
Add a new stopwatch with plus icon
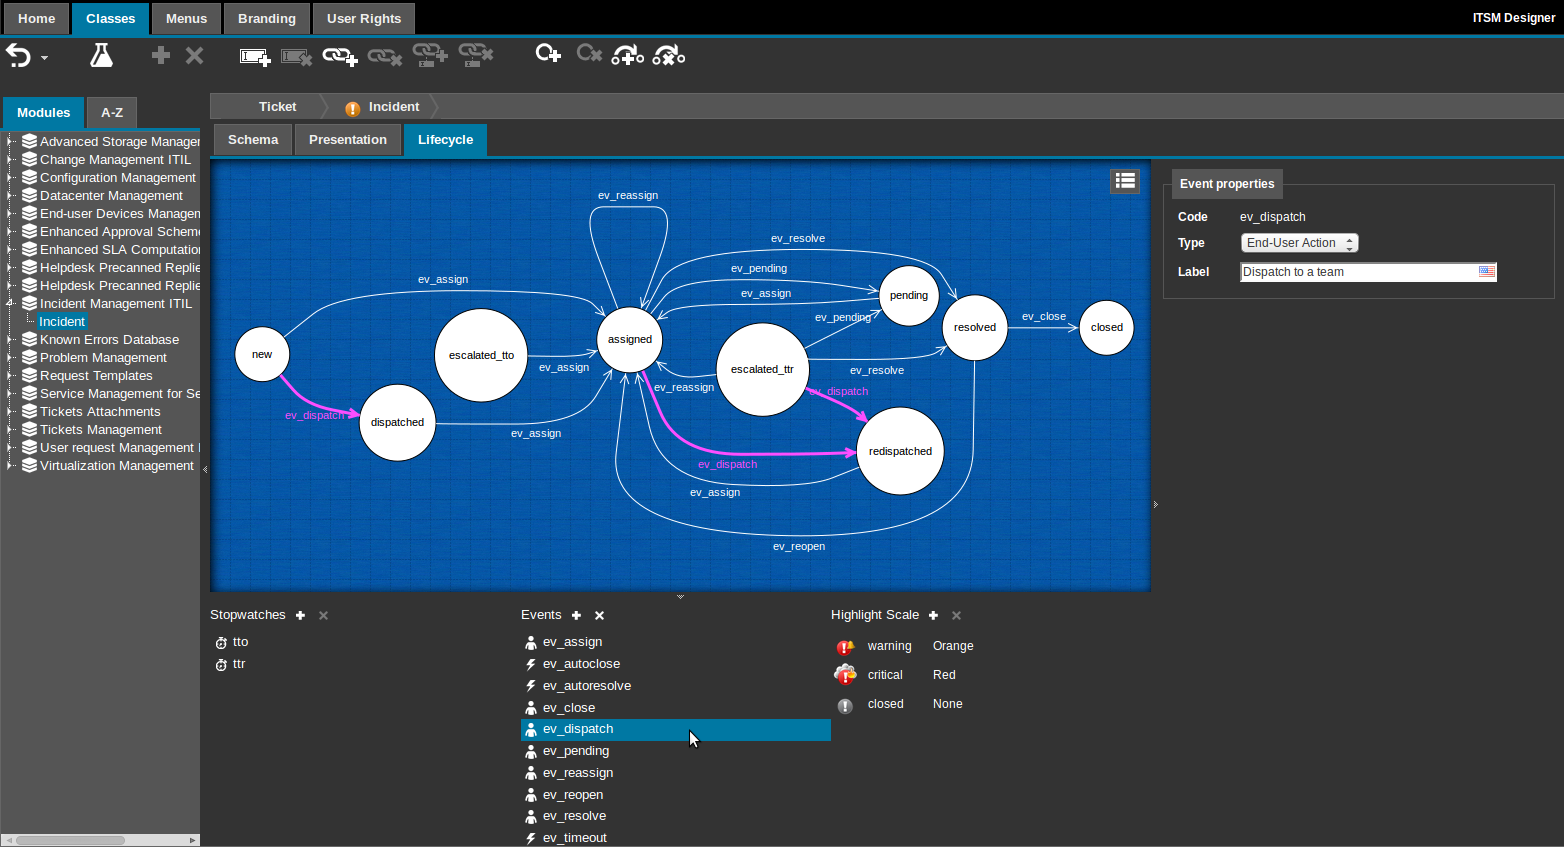(x=300, y=616)
